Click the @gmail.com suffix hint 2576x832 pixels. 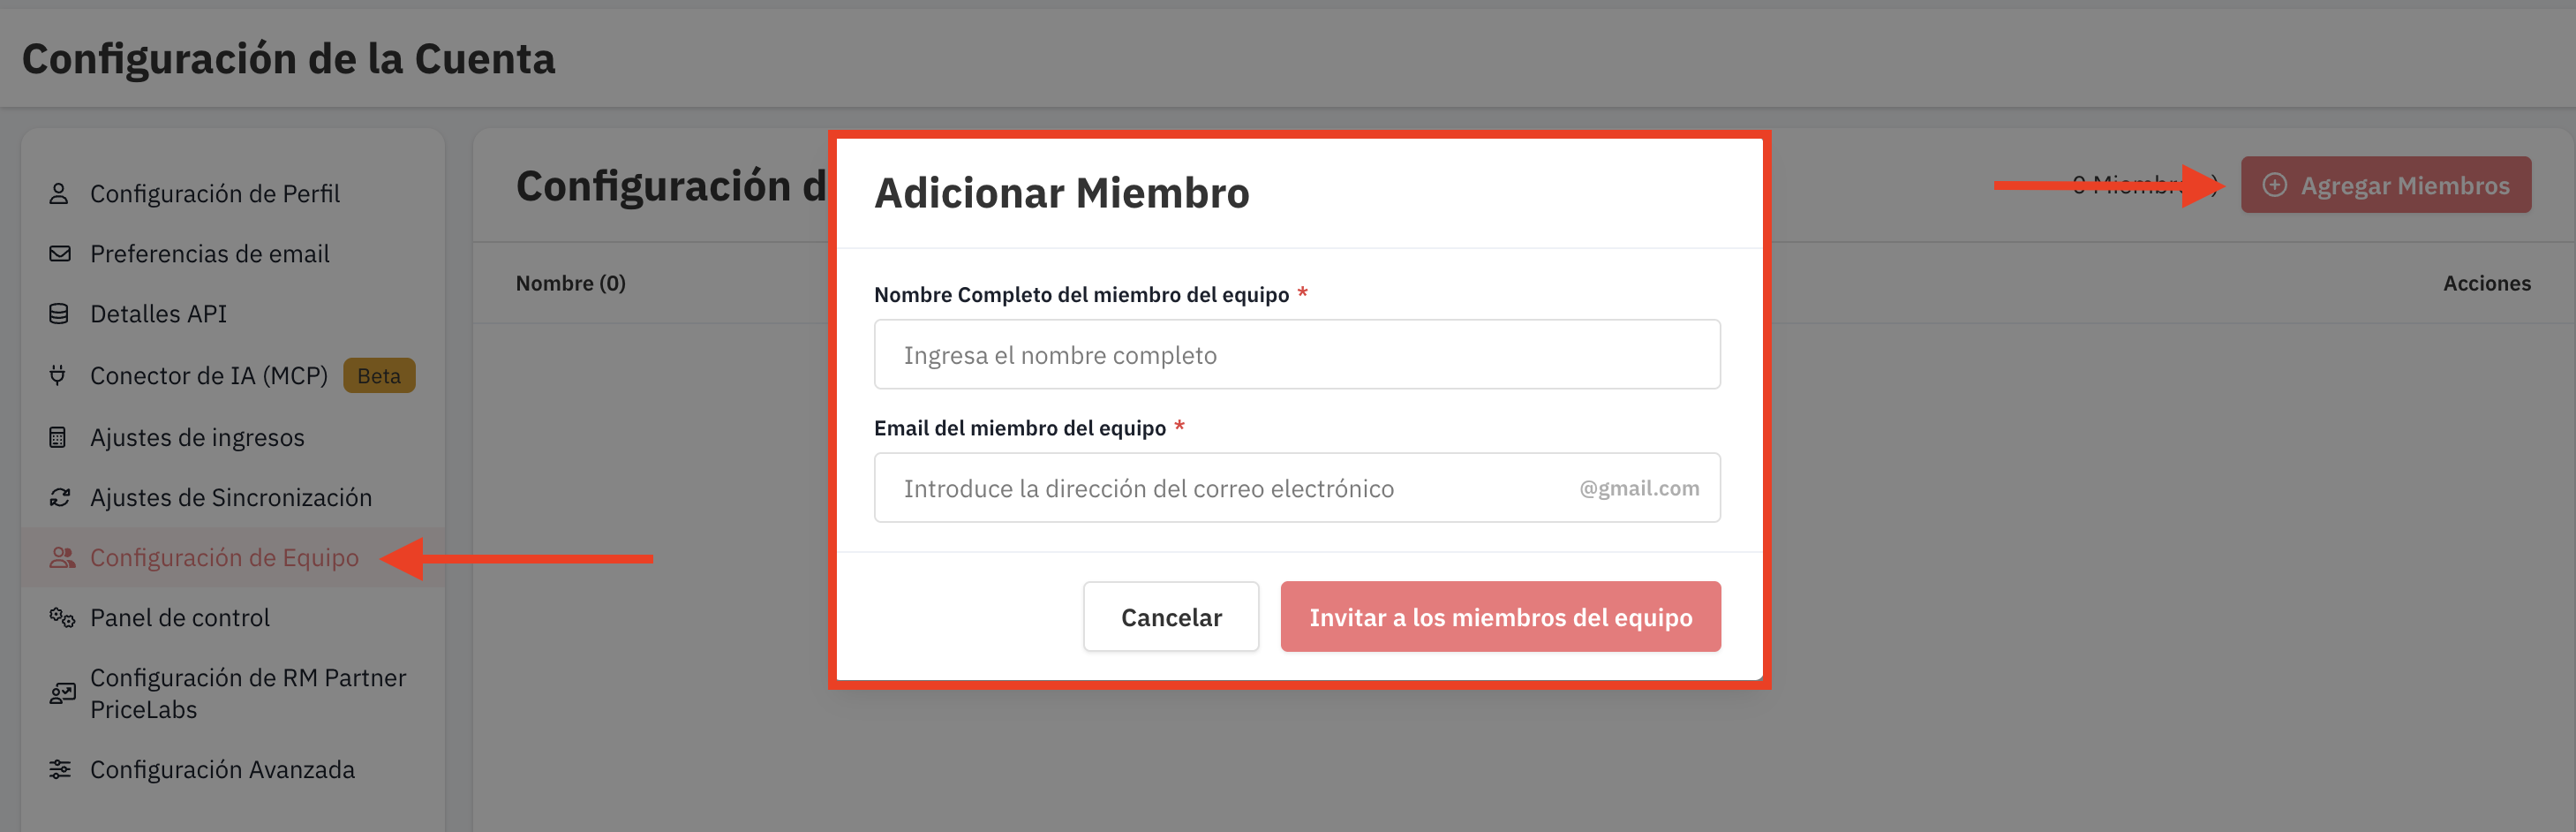pyautogui.click(x=1639, y=488)
